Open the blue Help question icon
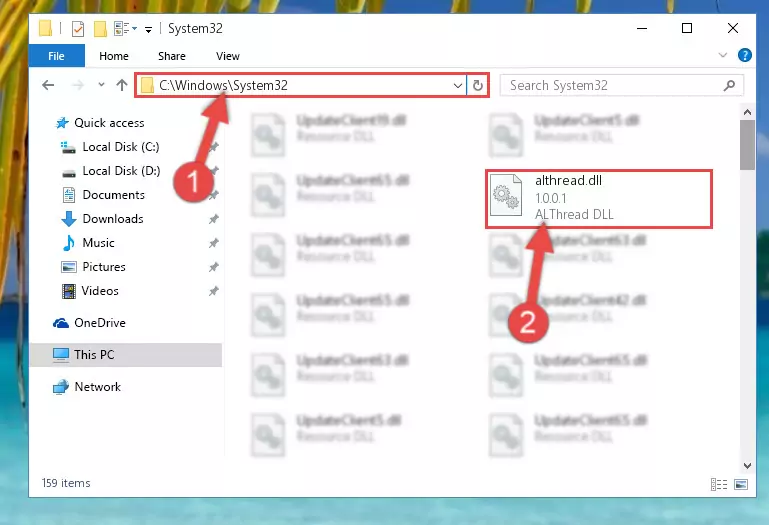 (x=744, y=55)
